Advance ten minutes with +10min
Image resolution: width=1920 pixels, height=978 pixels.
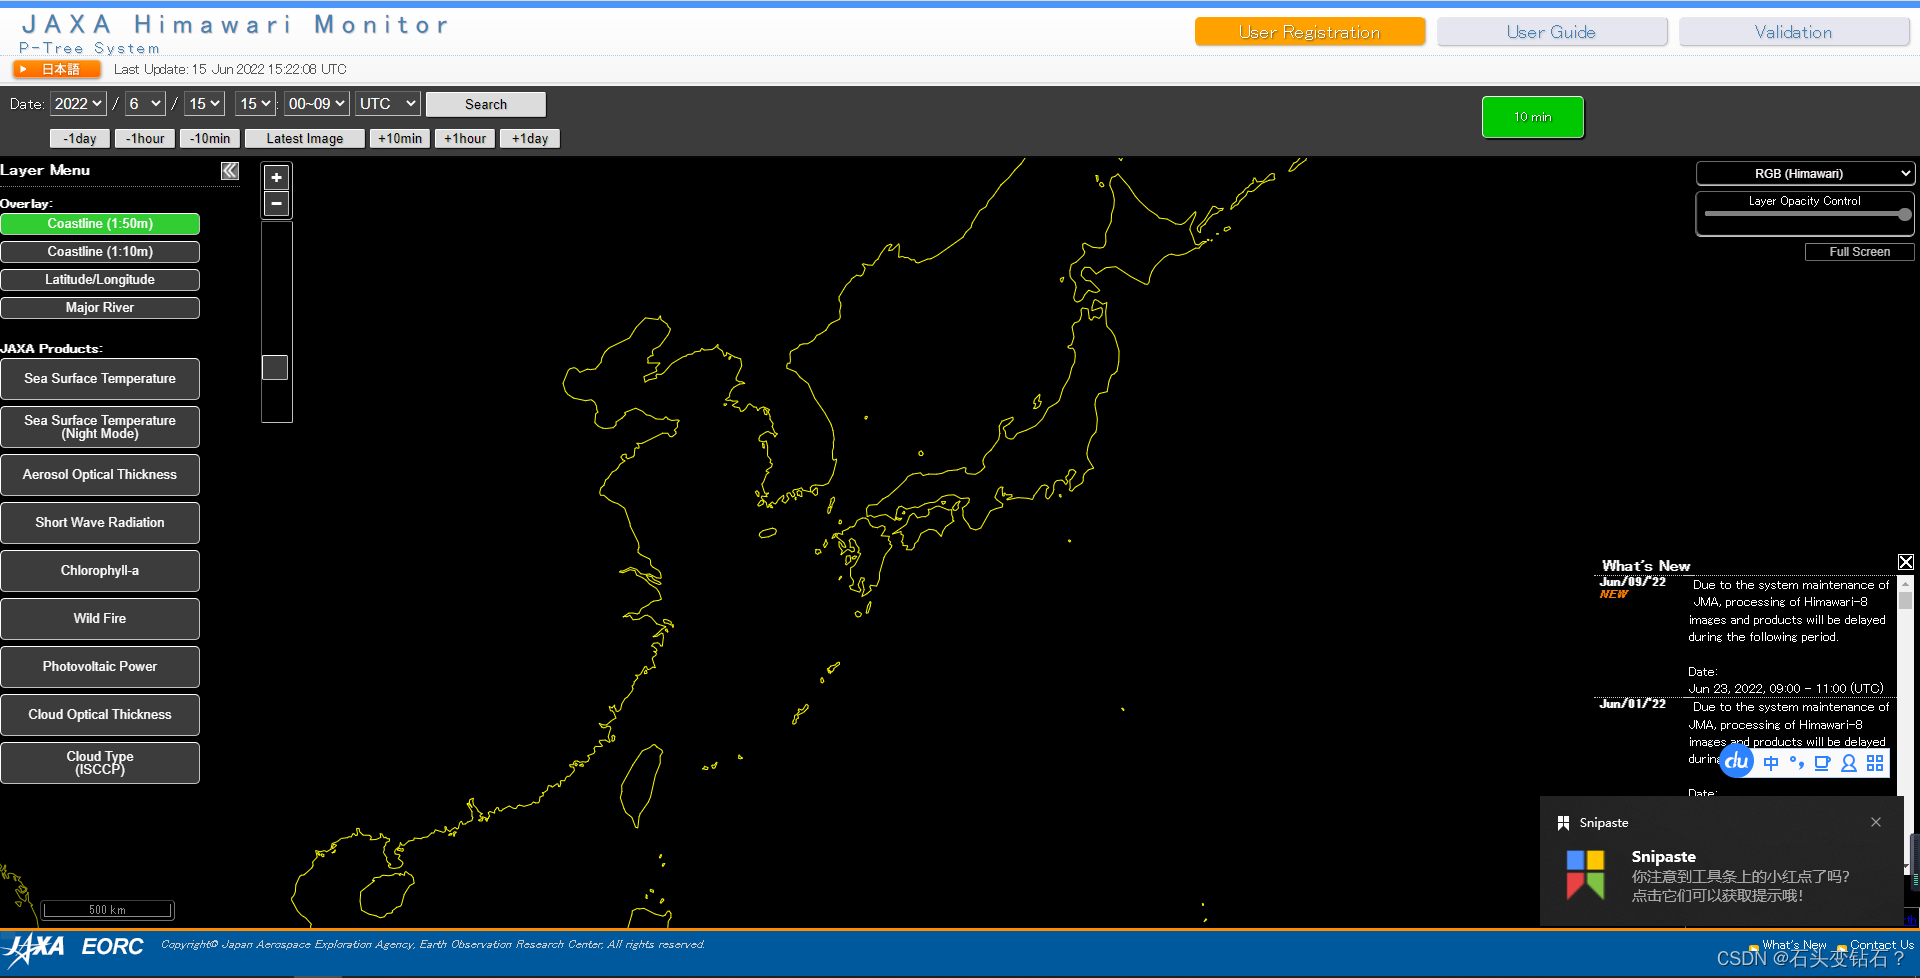tap(400, 139)
